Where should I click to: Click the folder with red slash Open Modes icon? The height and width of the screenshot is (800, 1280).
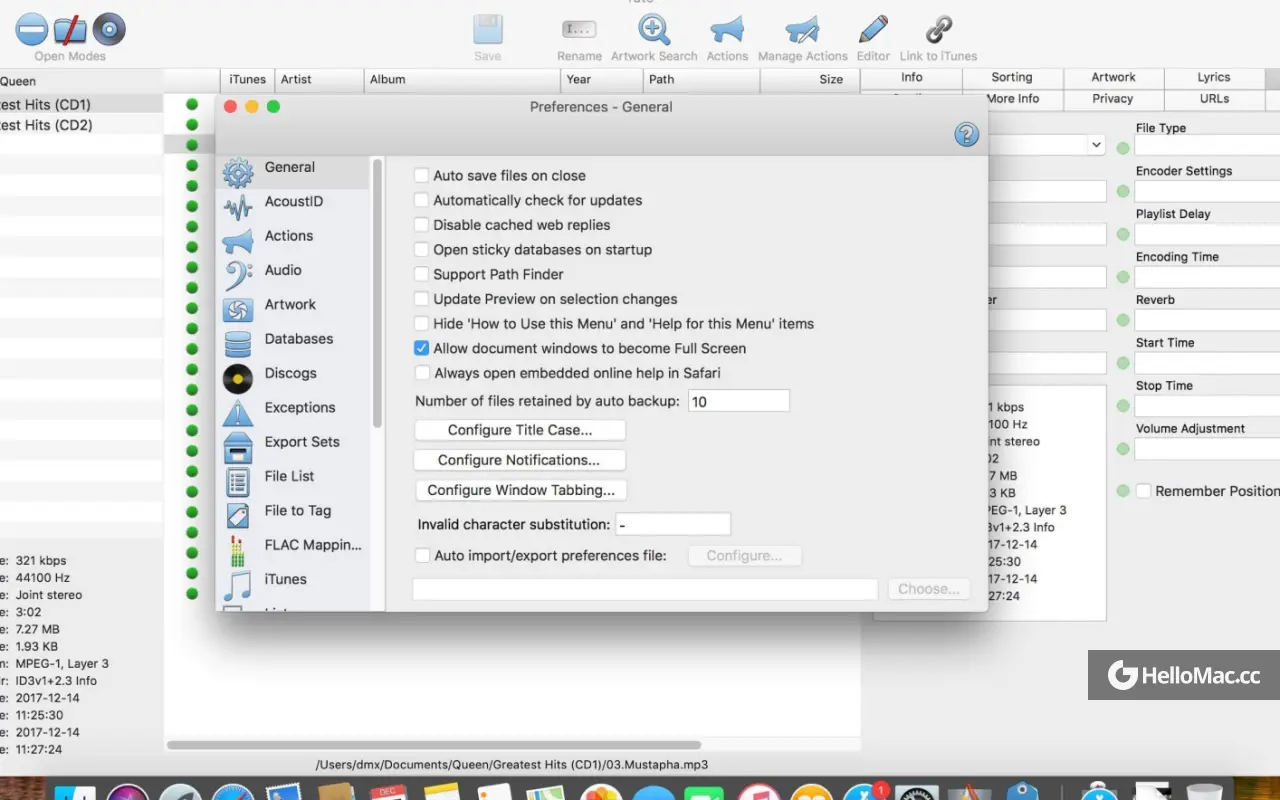(70, 29)
